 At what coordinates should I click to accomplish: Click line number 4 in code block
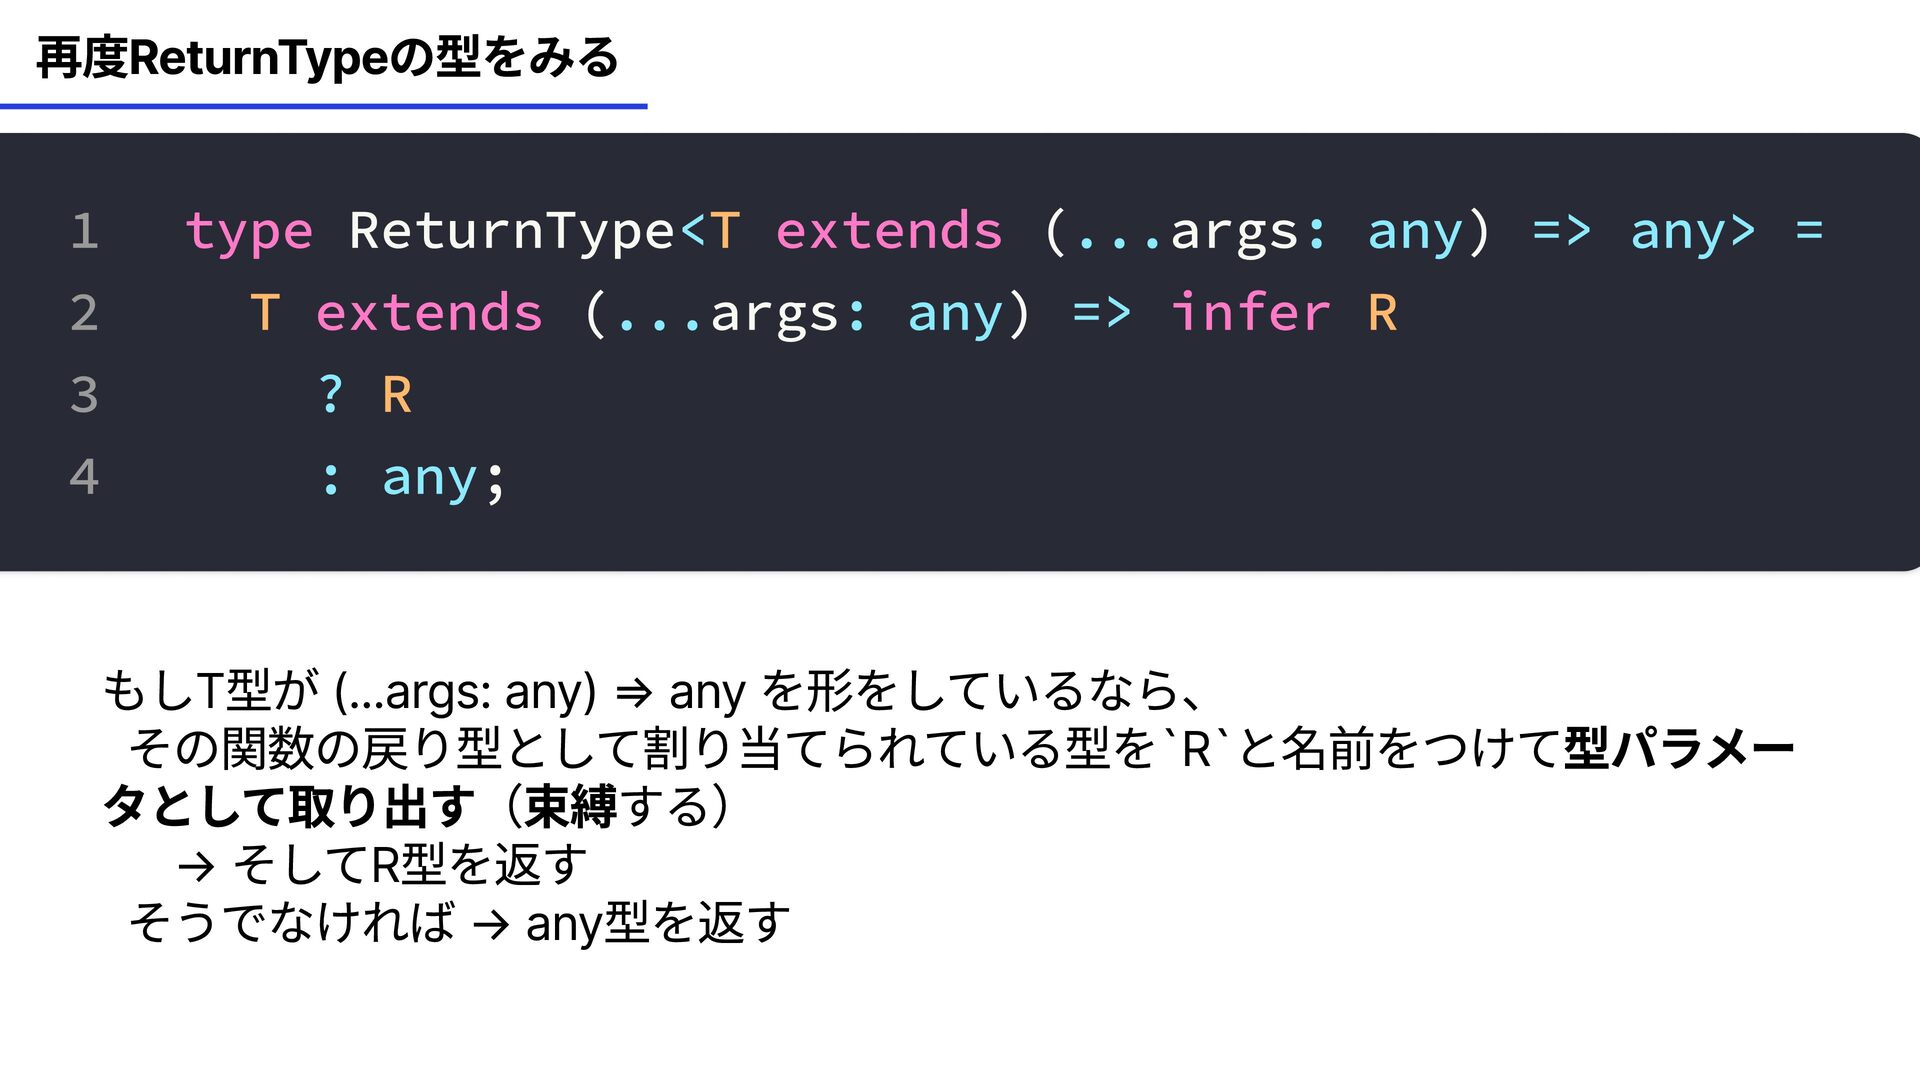tap(85, 477)
